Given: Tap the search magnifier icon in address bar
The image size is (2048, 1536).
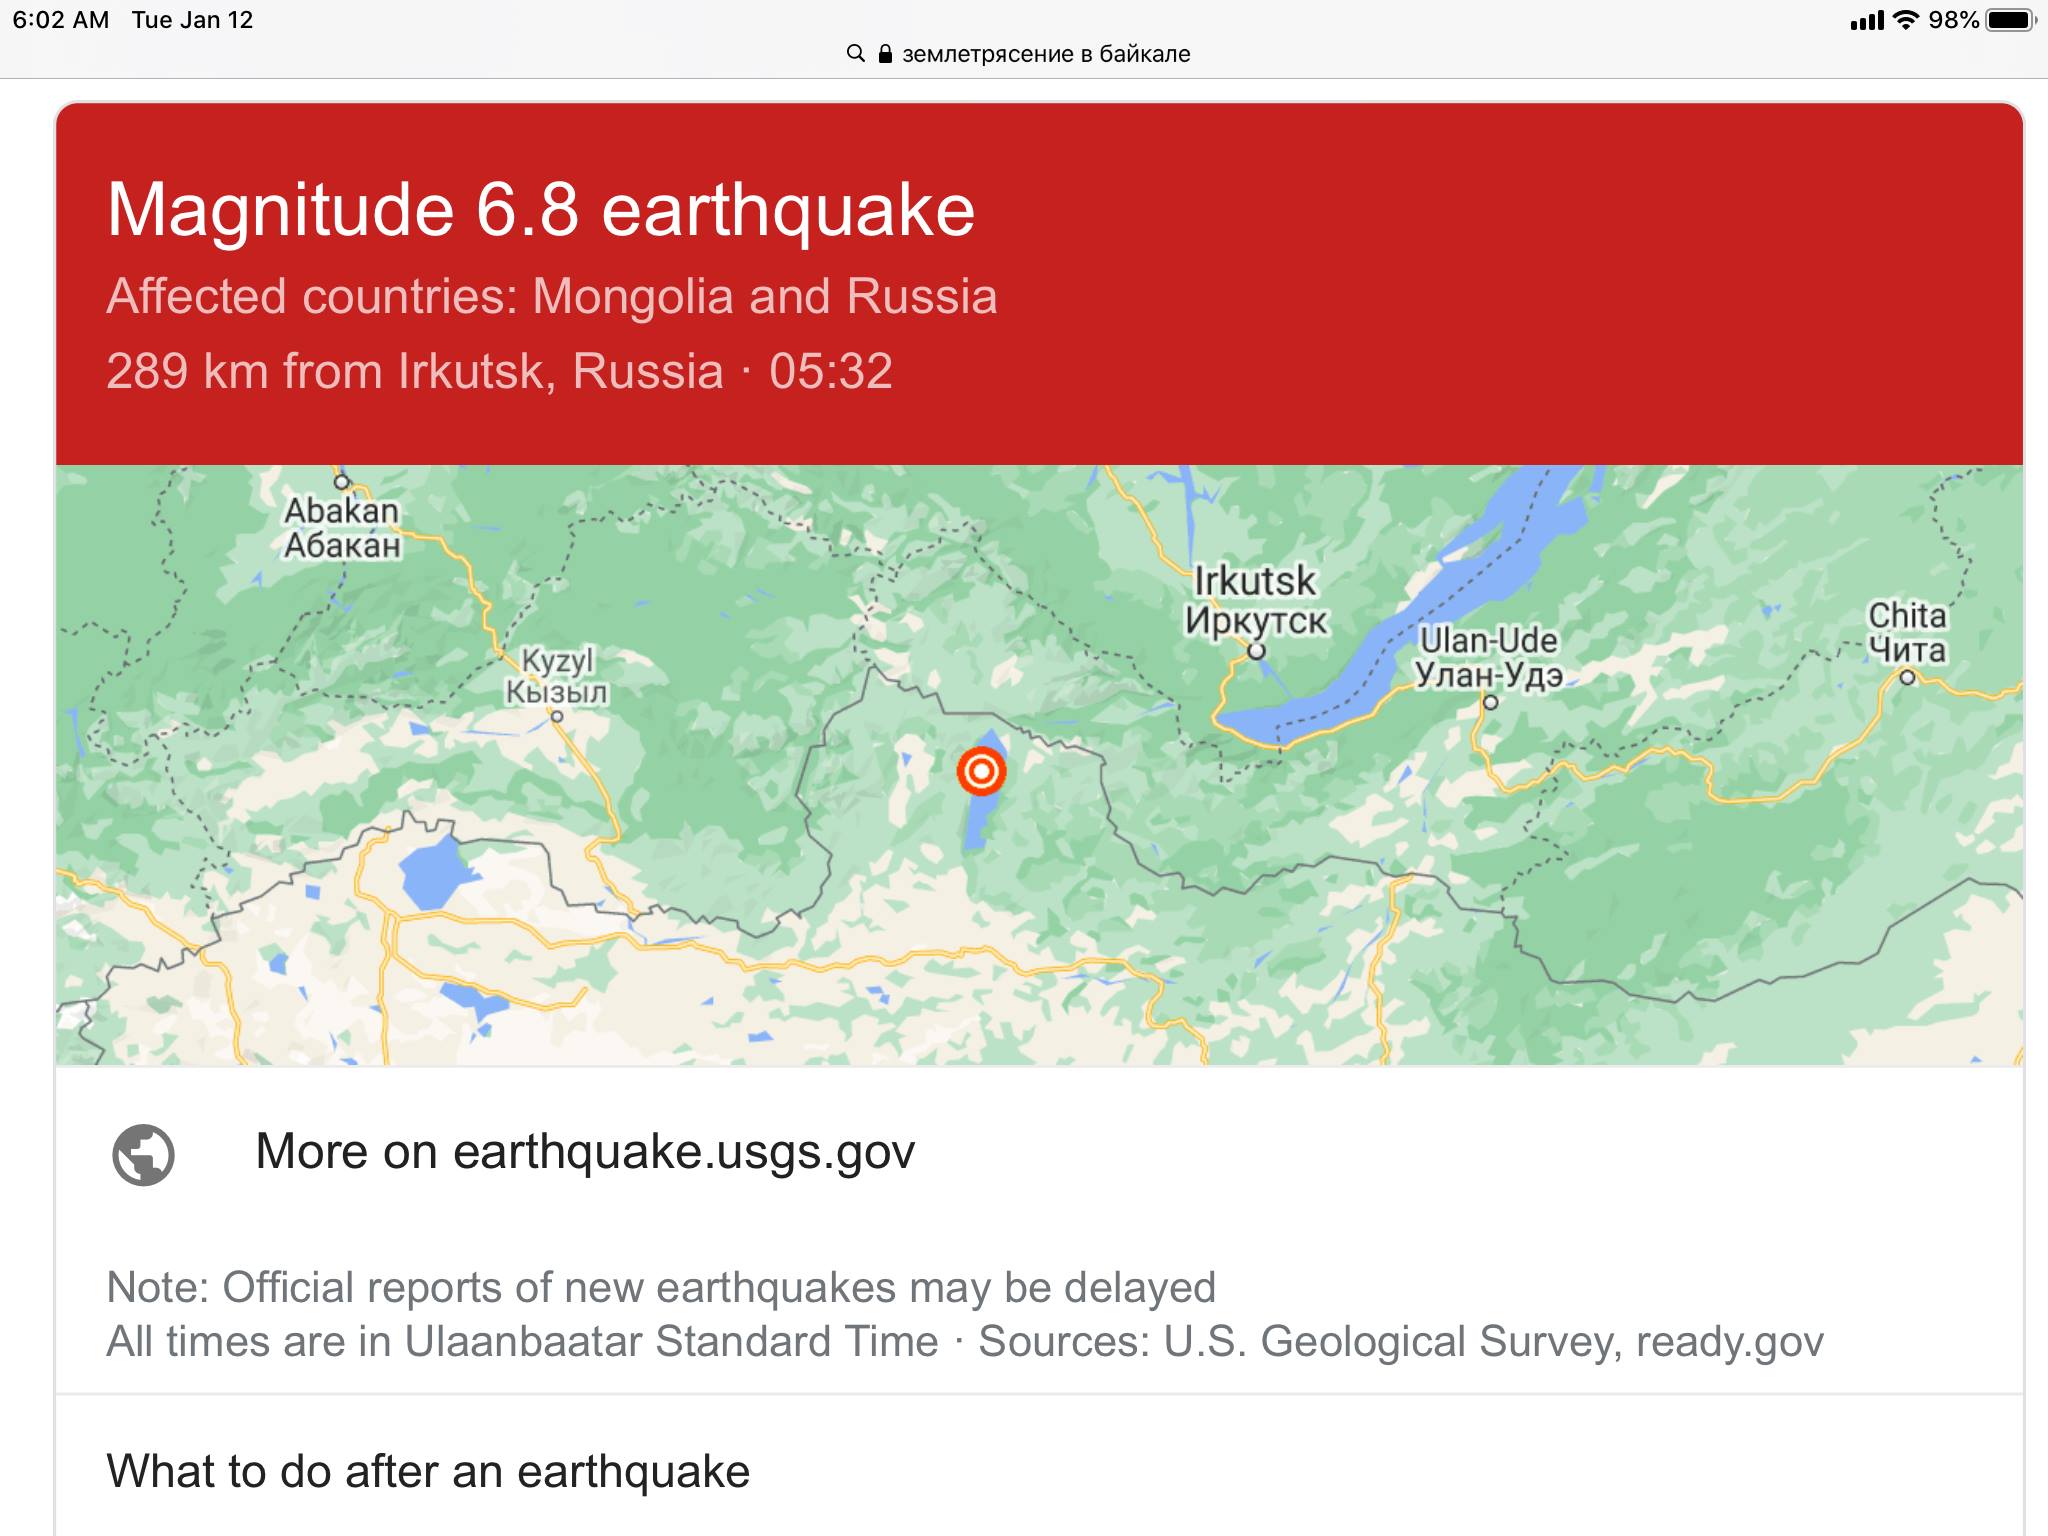Looking at the screenshot, I should tap(855, 53).
